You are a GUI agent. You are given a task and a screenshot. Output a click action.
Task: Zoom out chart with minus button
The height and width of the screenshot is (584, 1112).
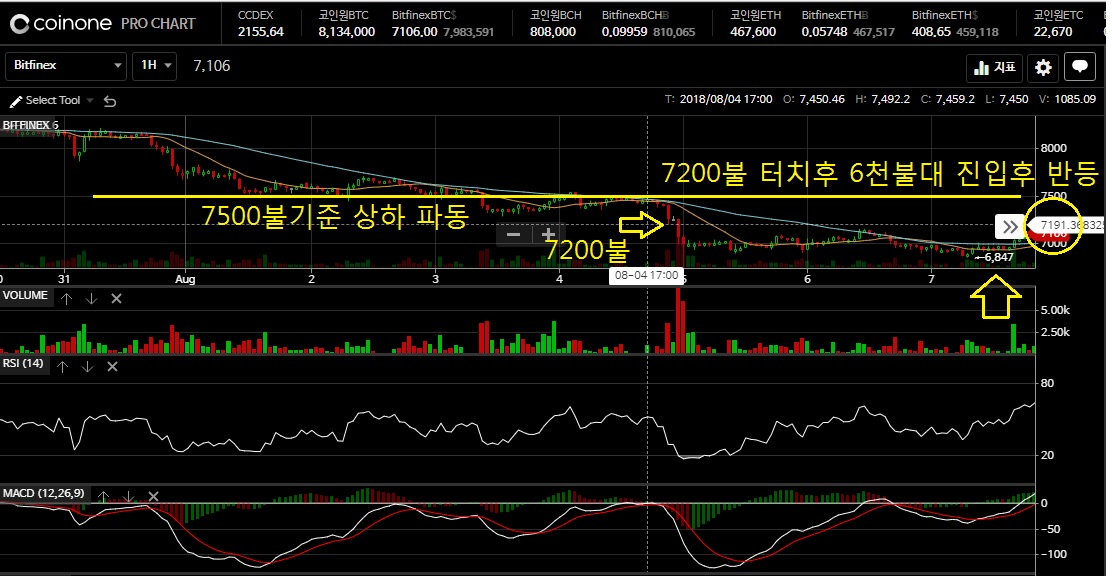pyautogui.click(x=513, y=235)
